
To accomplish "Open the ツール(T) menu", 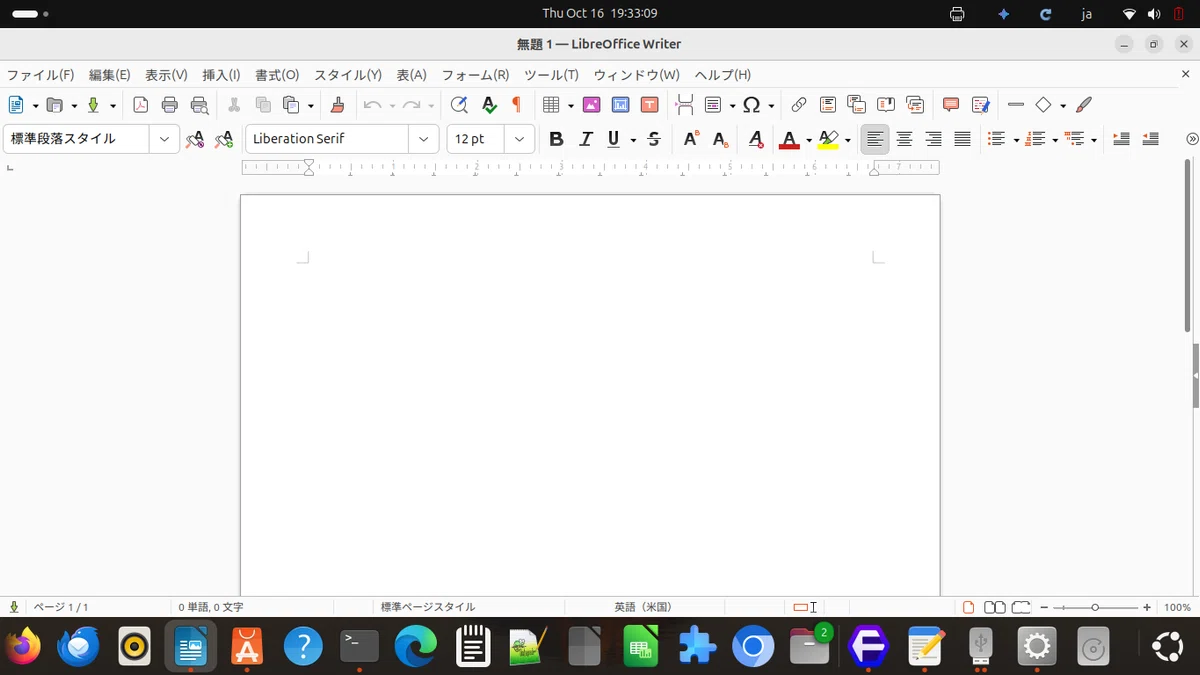I will pos(551,75).
